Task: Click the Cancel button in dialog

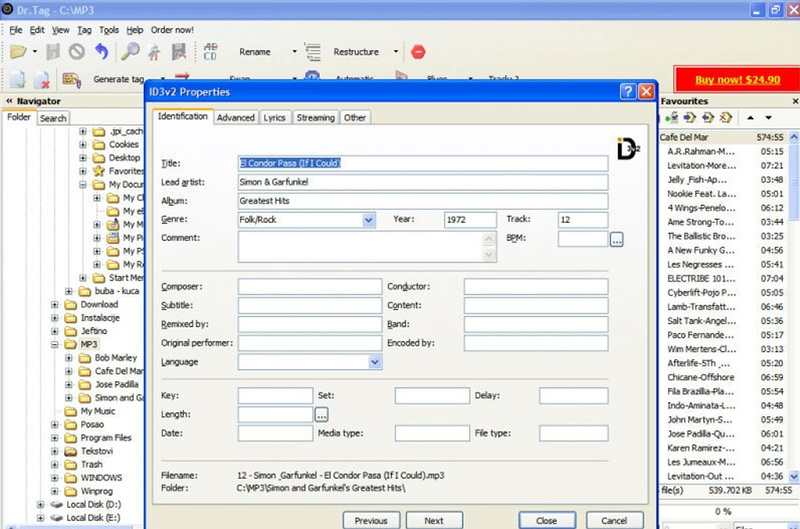Action: tap(614, 520)
